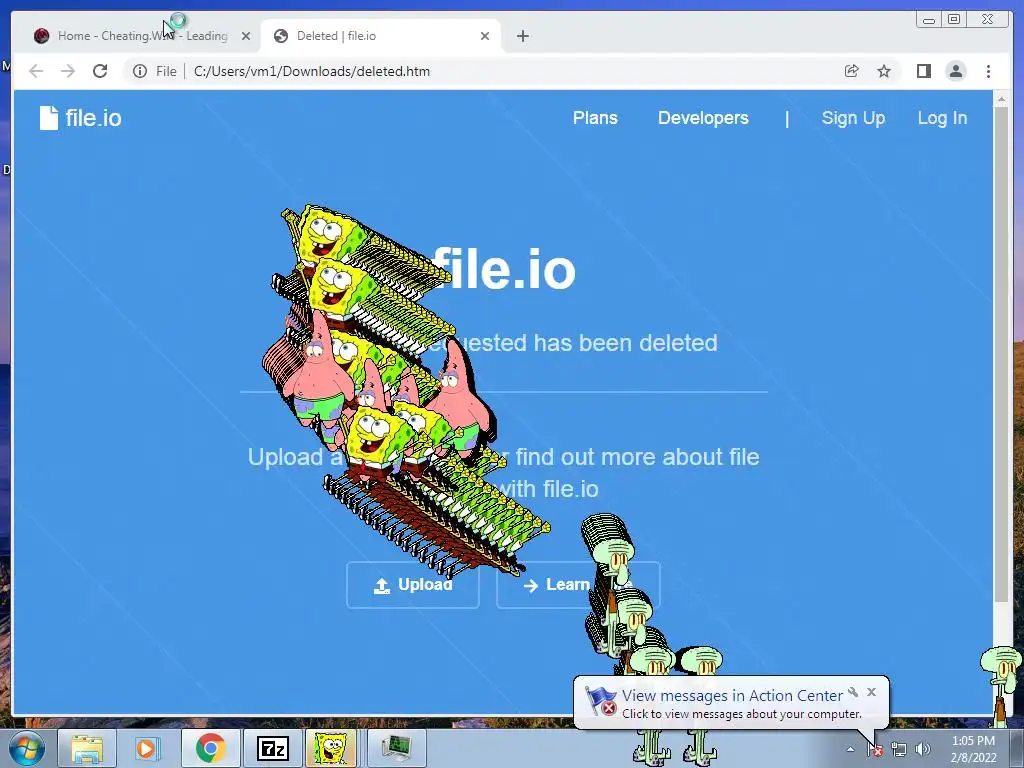Show hidden tray icons arrow

pos(850,750)
